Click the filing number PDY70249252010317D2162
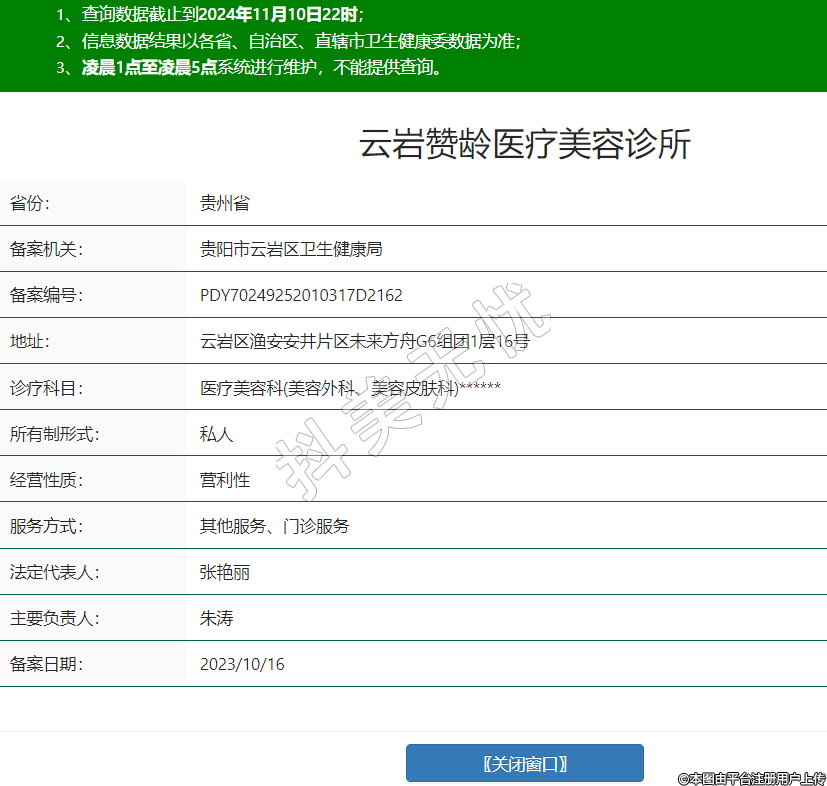This screenshot has height=786, width=827. [301, 296]
